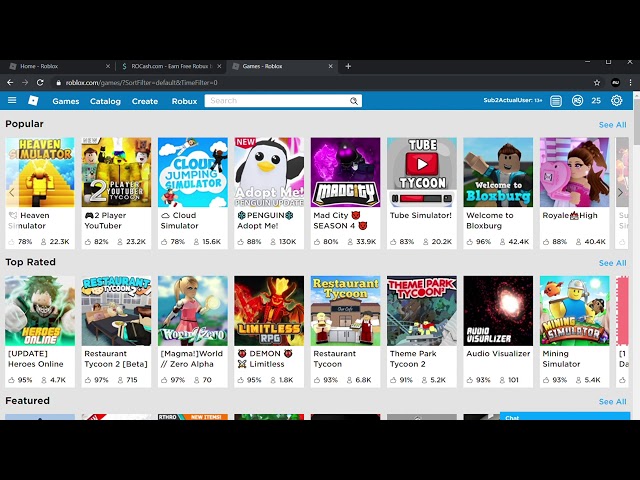Open Heaven Simulator game thumbnail
Image resolution: width=640 pixels, height=480 pixels.
[40, 172]
